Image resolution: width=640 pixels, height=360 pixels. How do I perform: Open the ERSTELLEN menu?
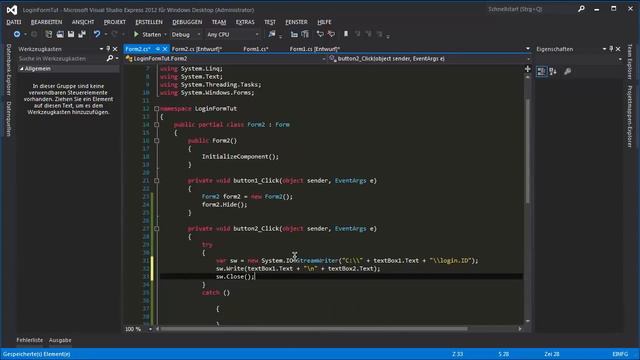149,22
